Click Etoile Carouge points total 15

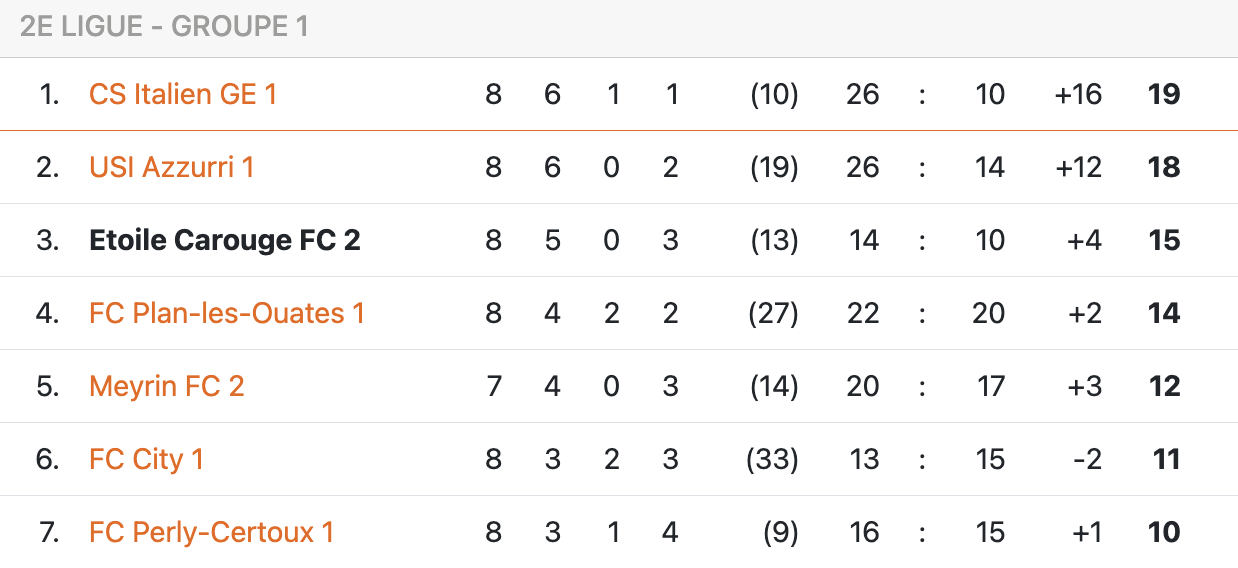[x=1164, y=240]
